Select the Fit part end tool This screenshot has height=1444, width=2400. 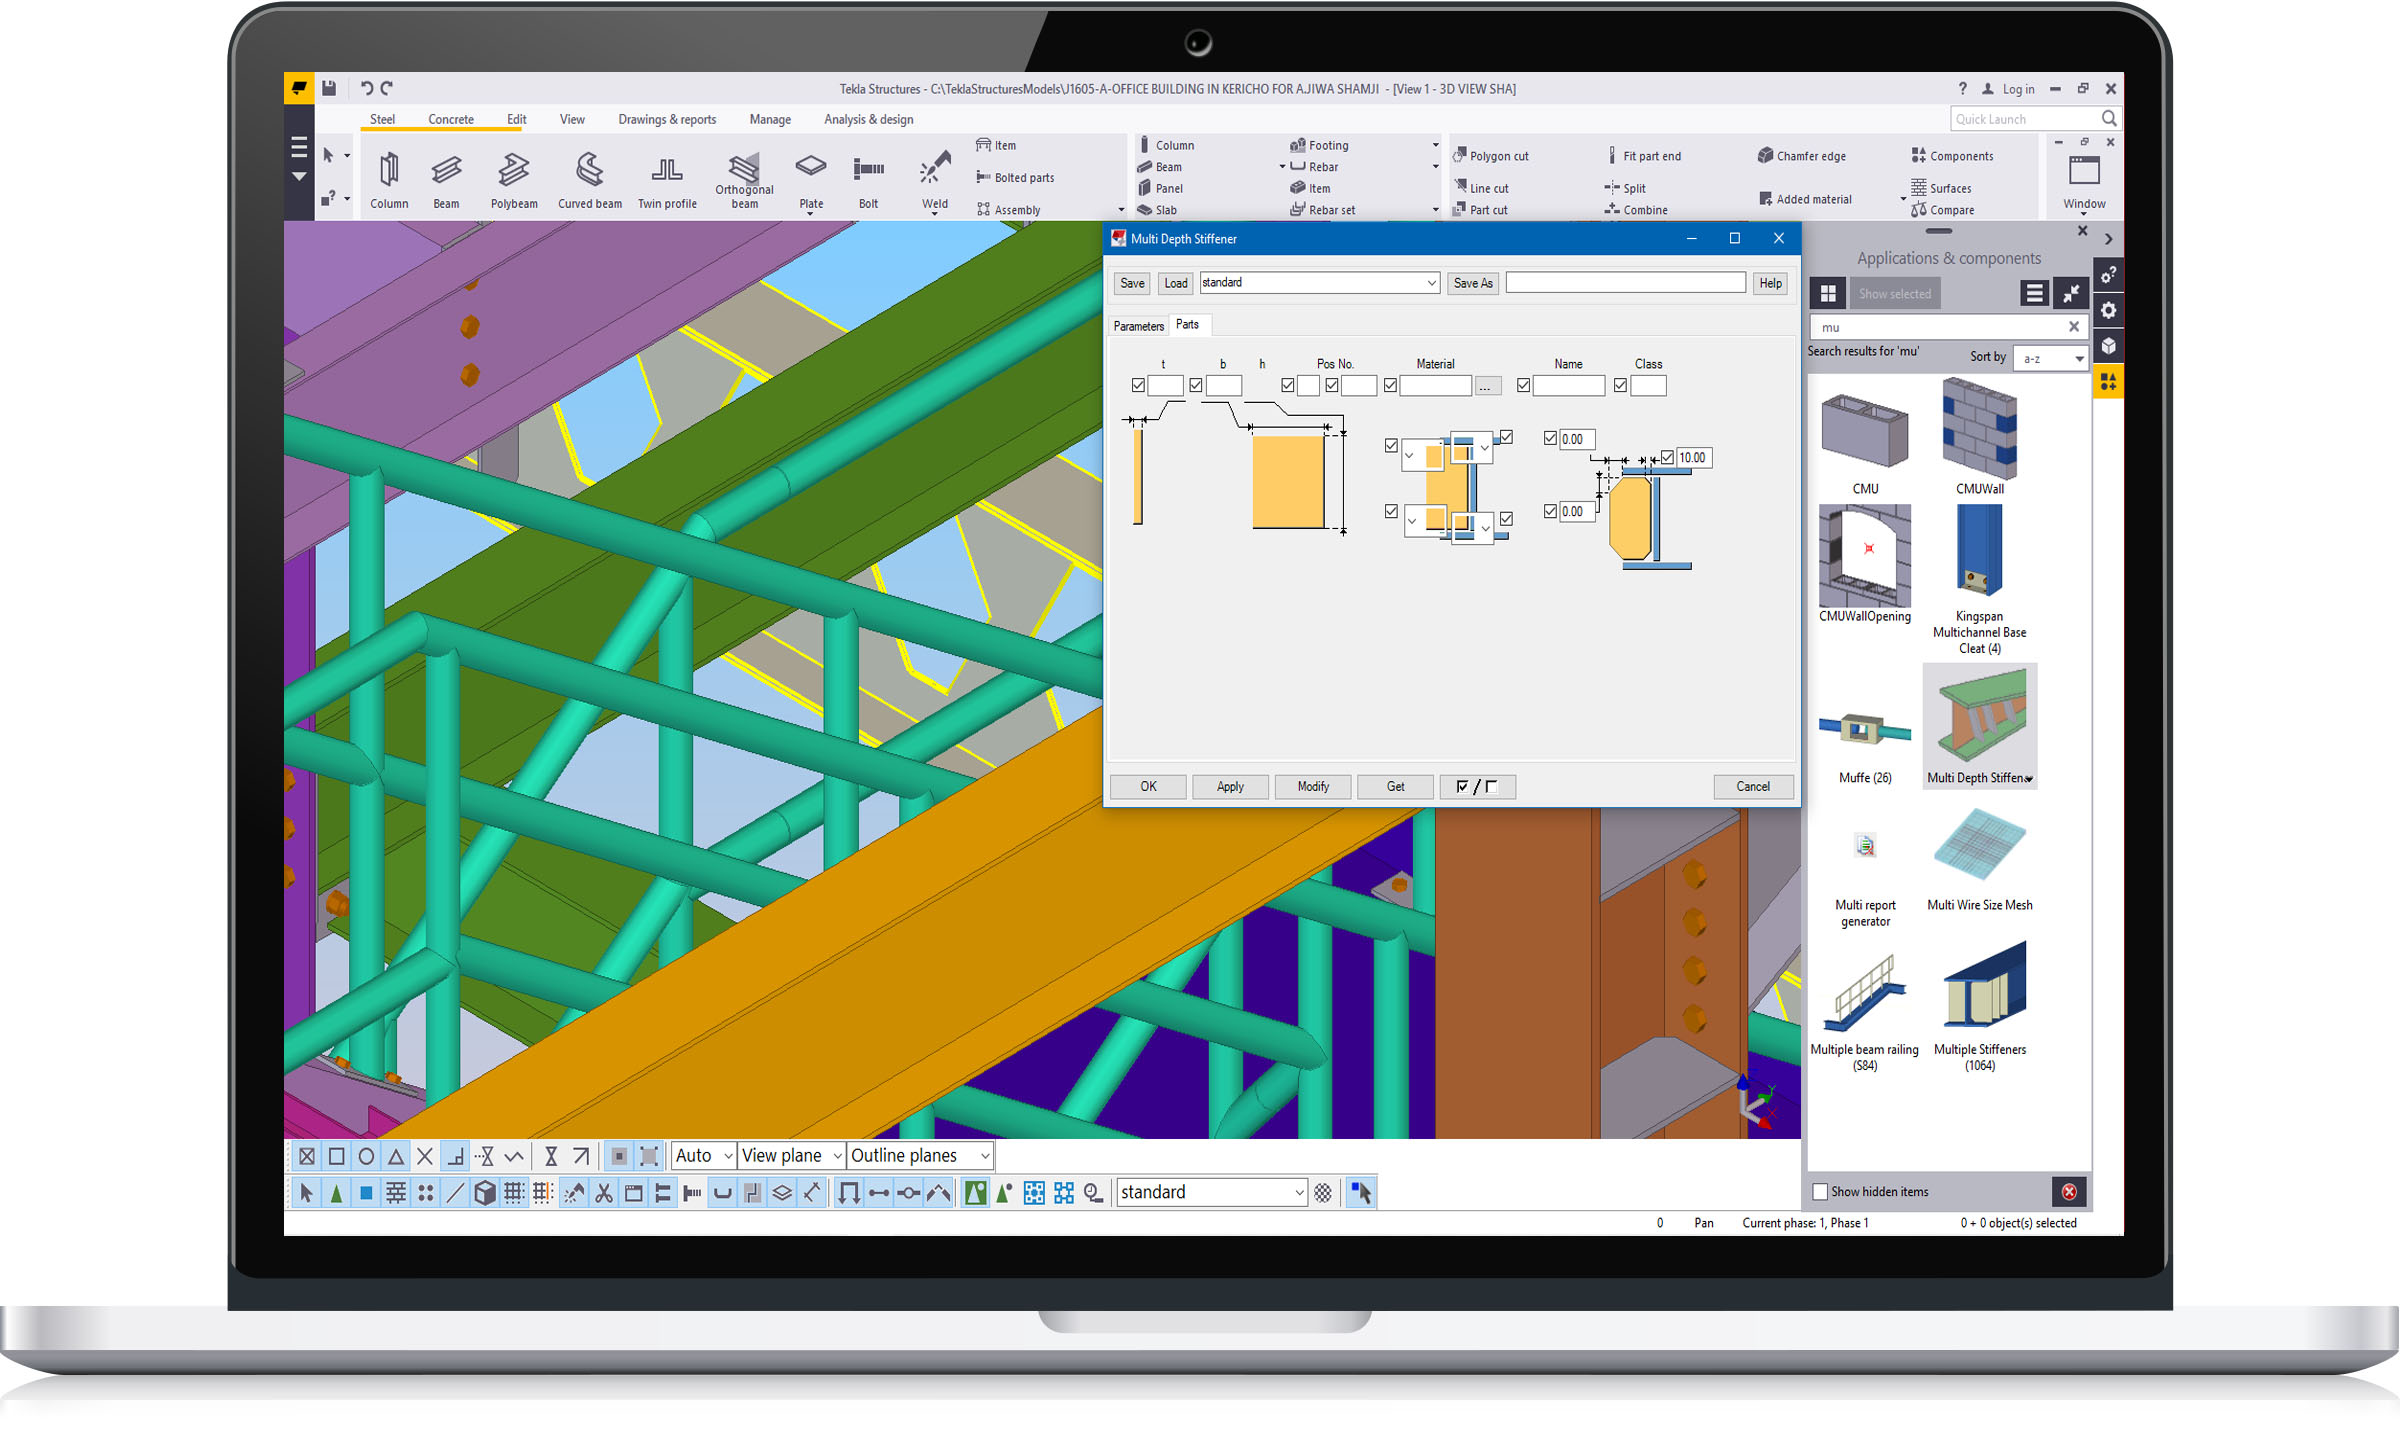[1643, 156]
